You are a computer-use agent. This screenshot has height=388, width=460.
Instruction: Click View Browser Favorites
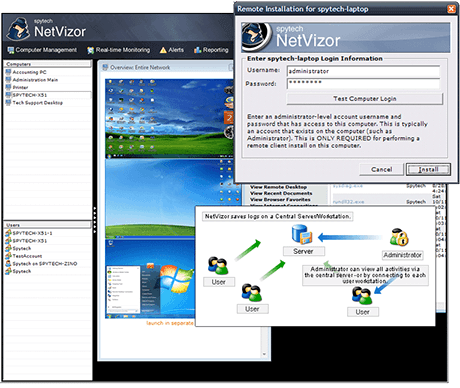[x=280, y=200]
